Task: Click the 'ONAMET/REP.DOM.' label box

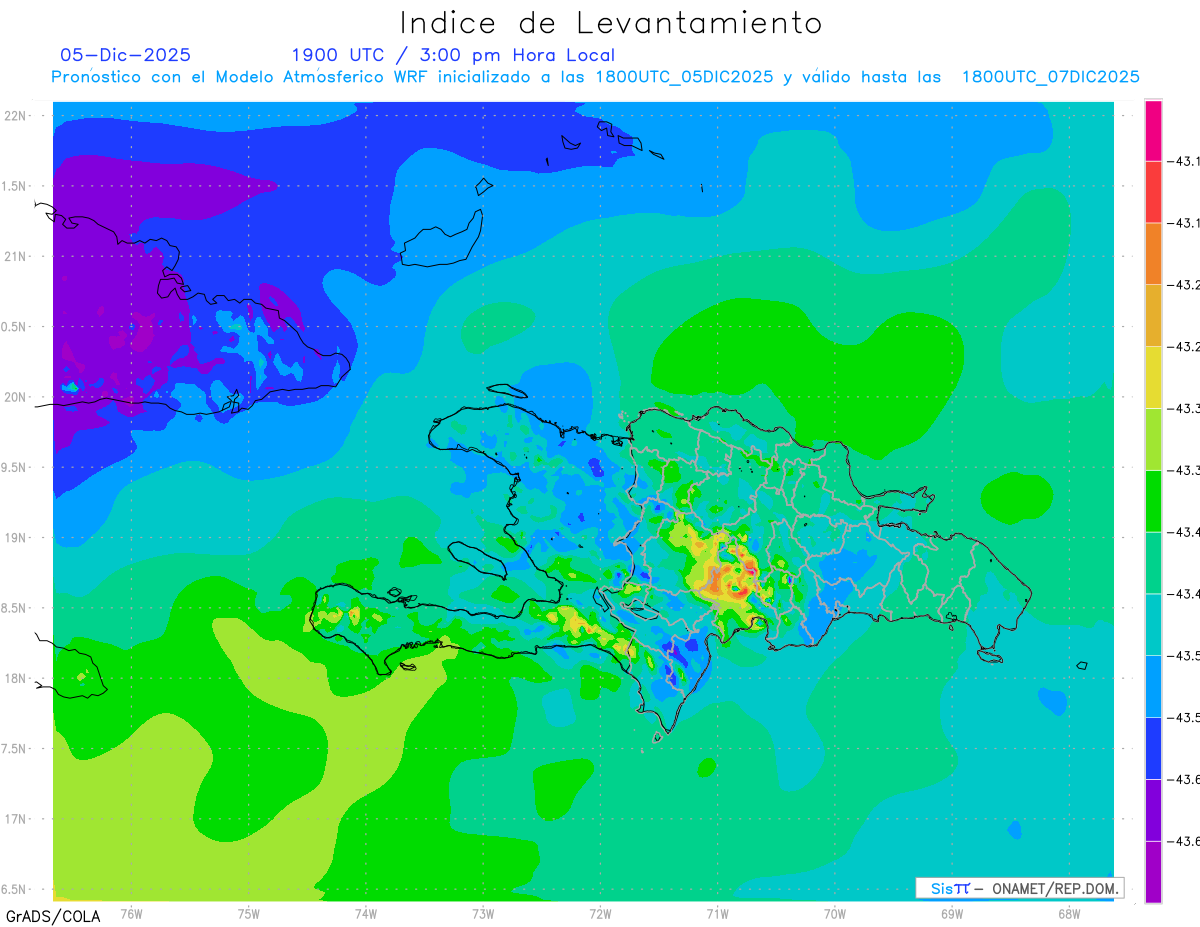Action: click(1019, 888)
